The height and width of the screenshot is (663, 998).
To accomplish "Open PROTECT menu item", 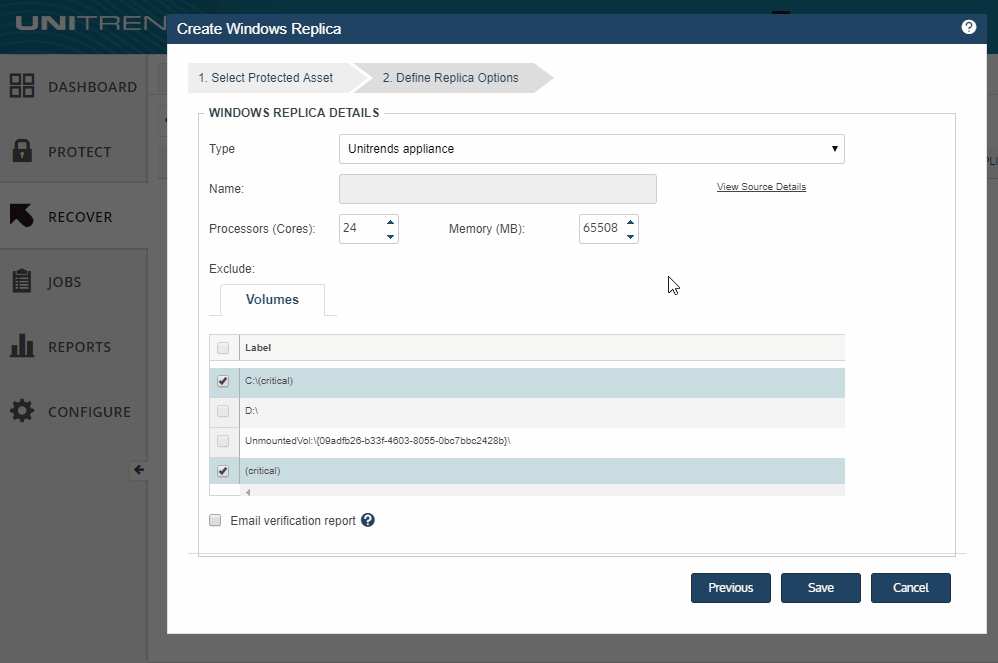I will point(80,152).
